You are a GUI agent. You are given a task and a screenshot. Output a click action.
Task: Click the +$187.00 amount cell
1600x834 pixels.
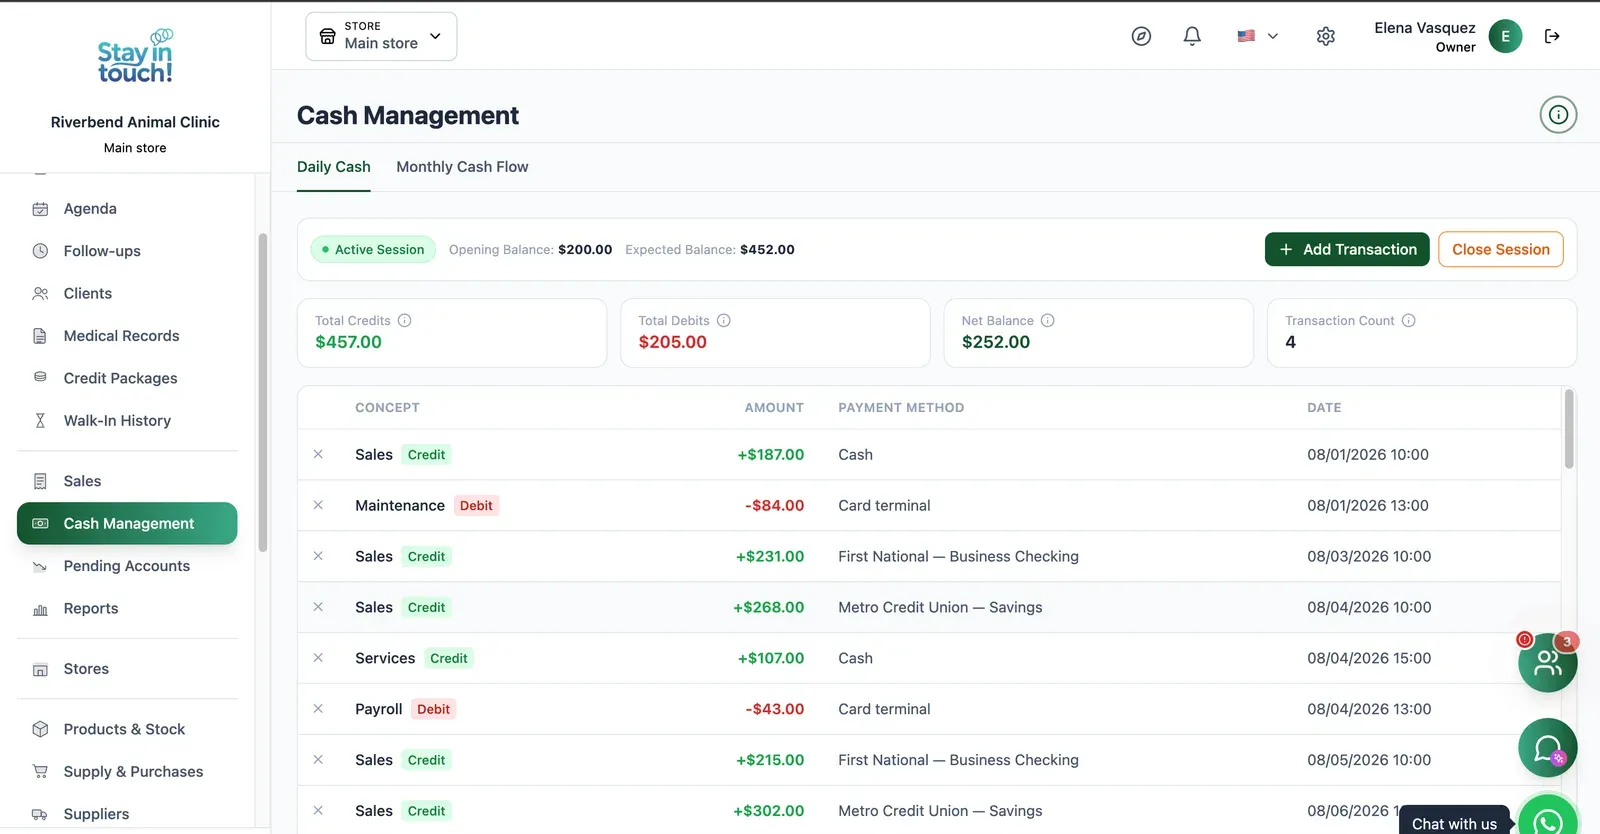[771, 455]
